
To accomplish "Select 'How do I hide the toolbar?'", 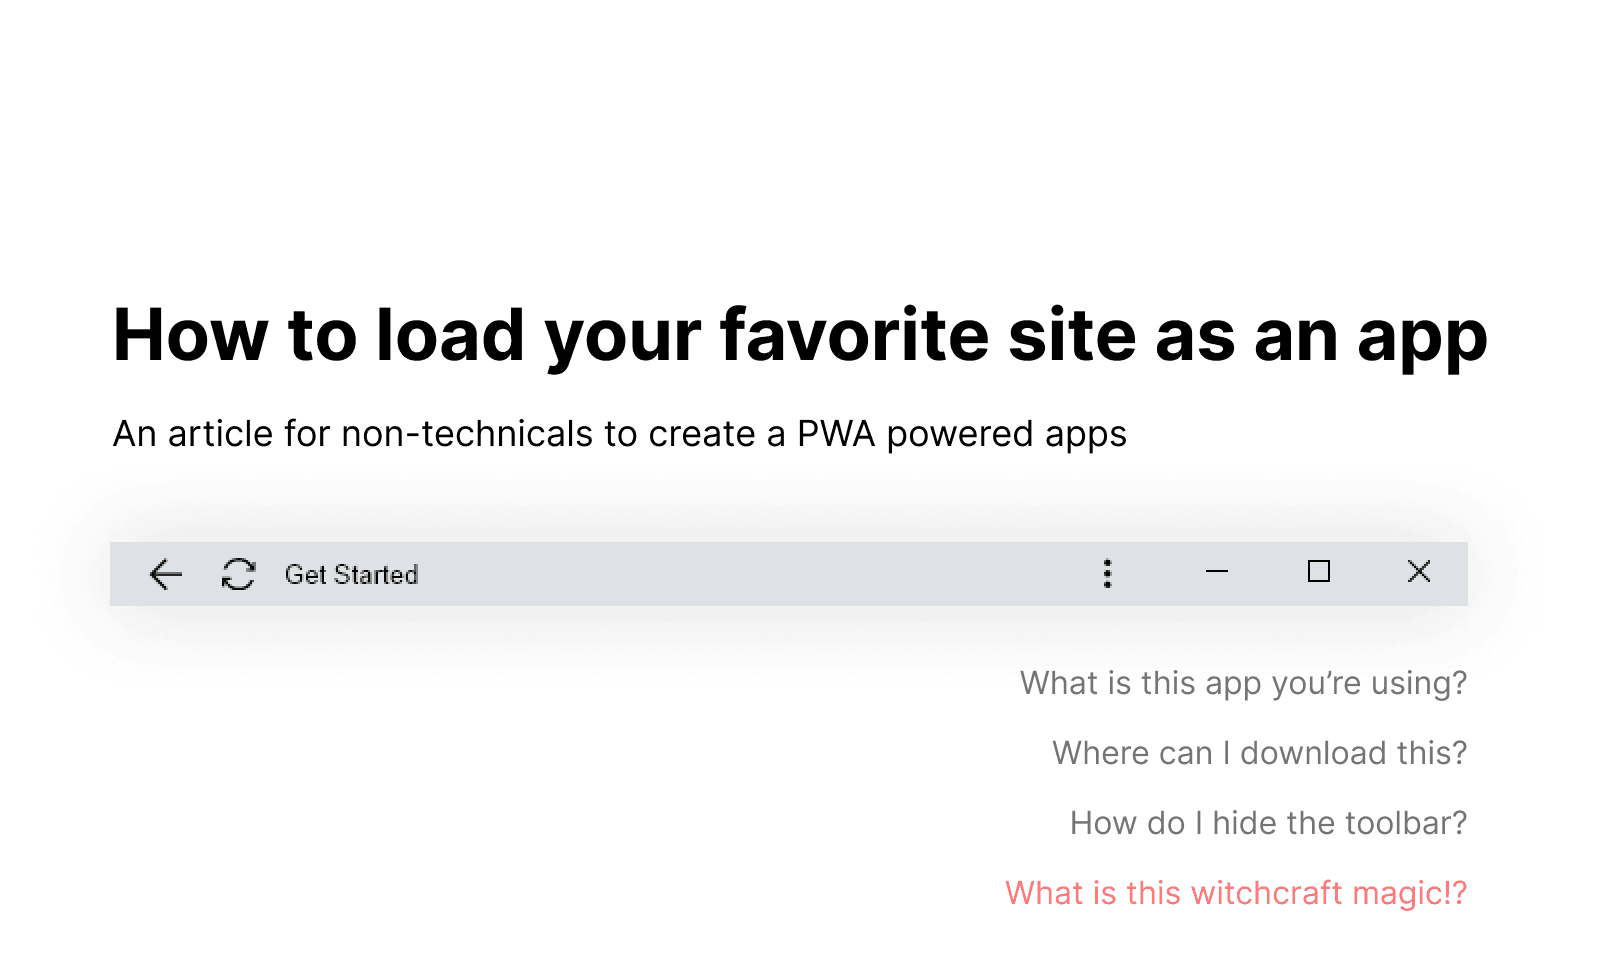I will click(1268, 823).
